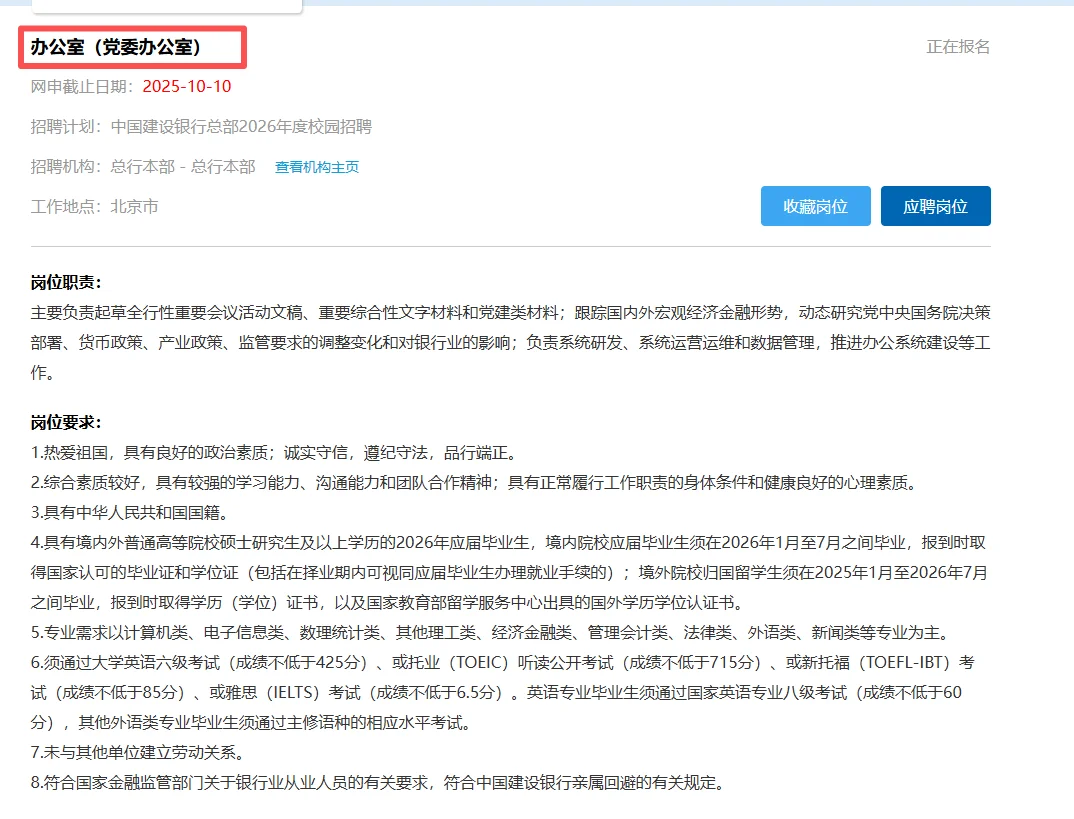Click the deadline date 2025-10-10

tap(186, 86)
